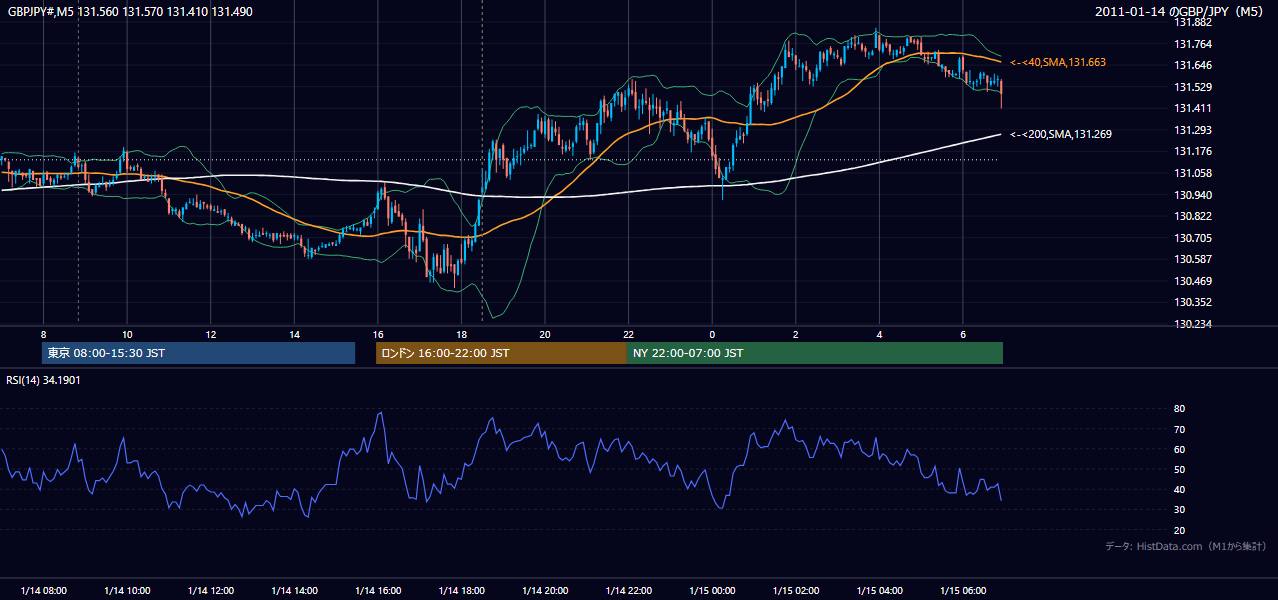Click the RSI(14) 34.1901 indicator label

tap(44, 380)
